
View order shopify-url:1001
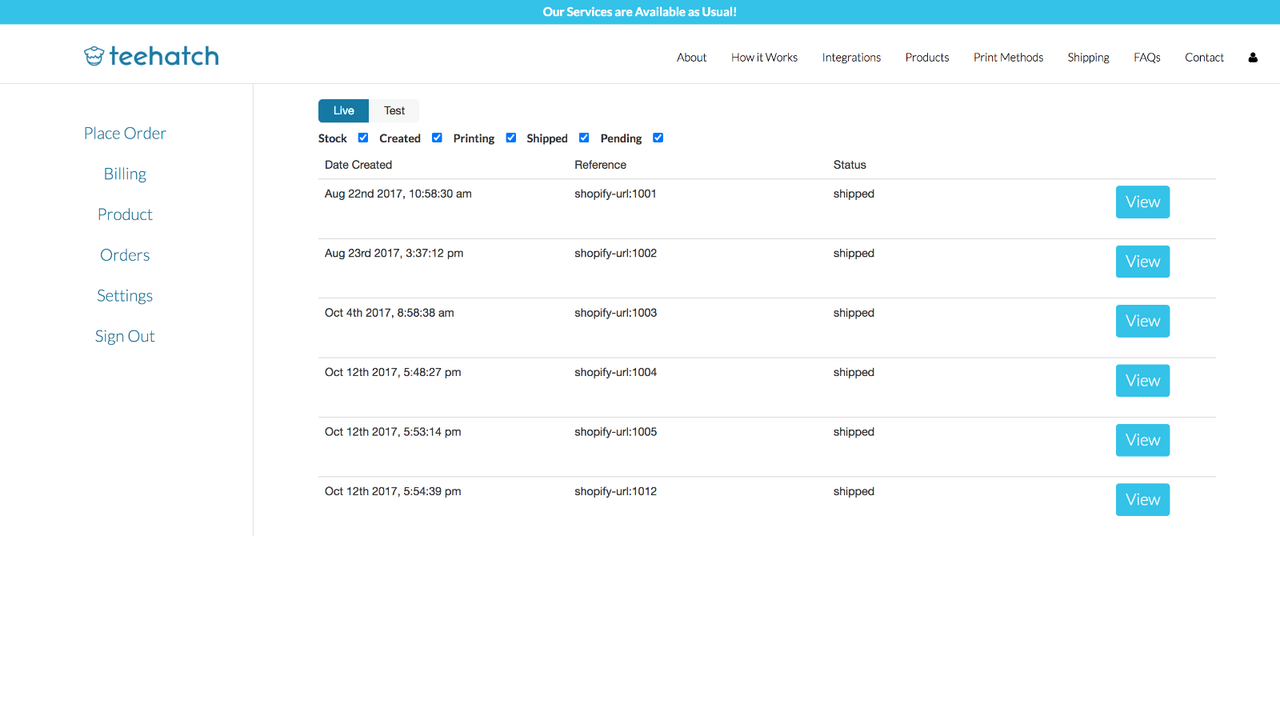(1142, 201)
